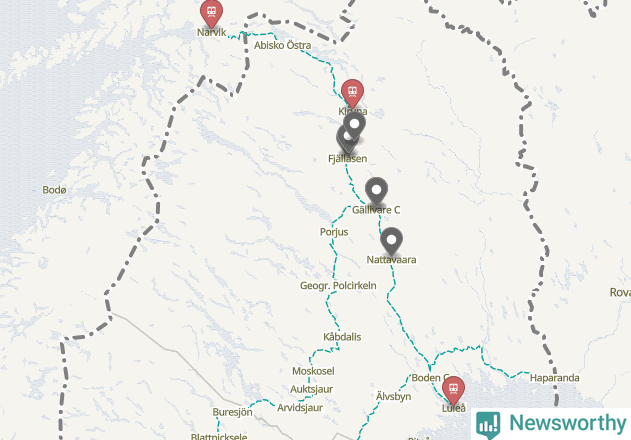Click the Auktsjaur station label
Image resolution: width=631 pixels, height=440 pixels.
point(311,389)
